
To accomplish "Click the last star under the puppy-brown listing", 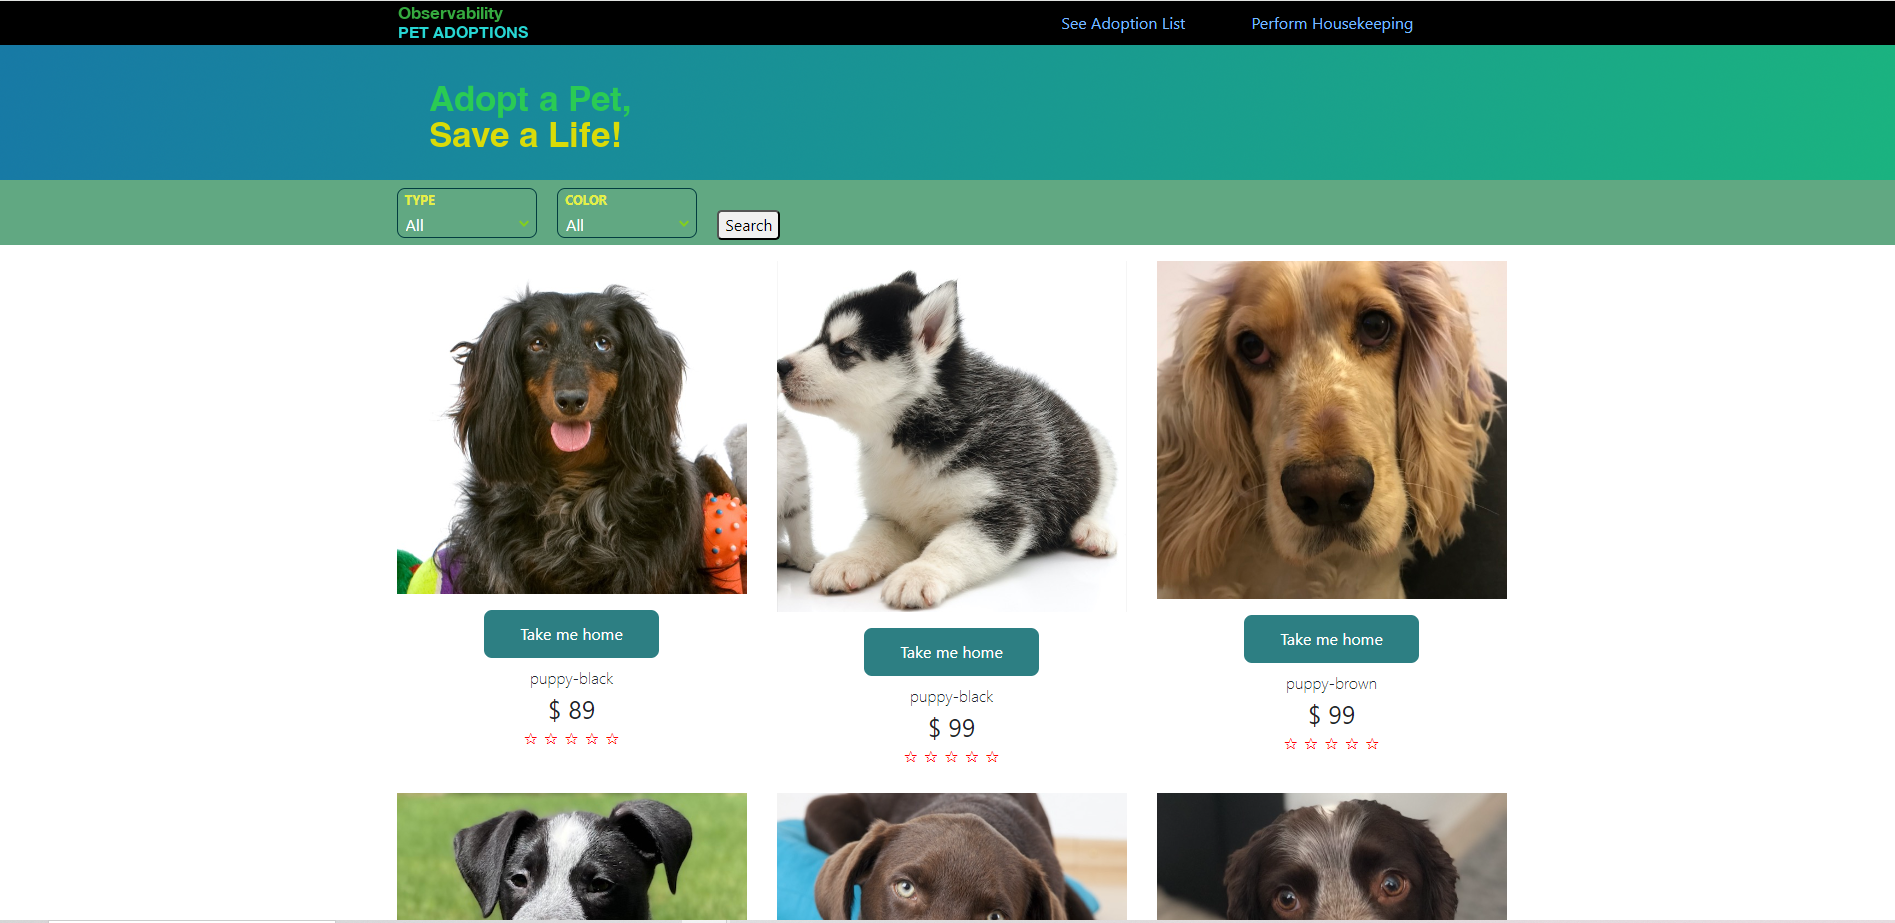I will 1373,744.
